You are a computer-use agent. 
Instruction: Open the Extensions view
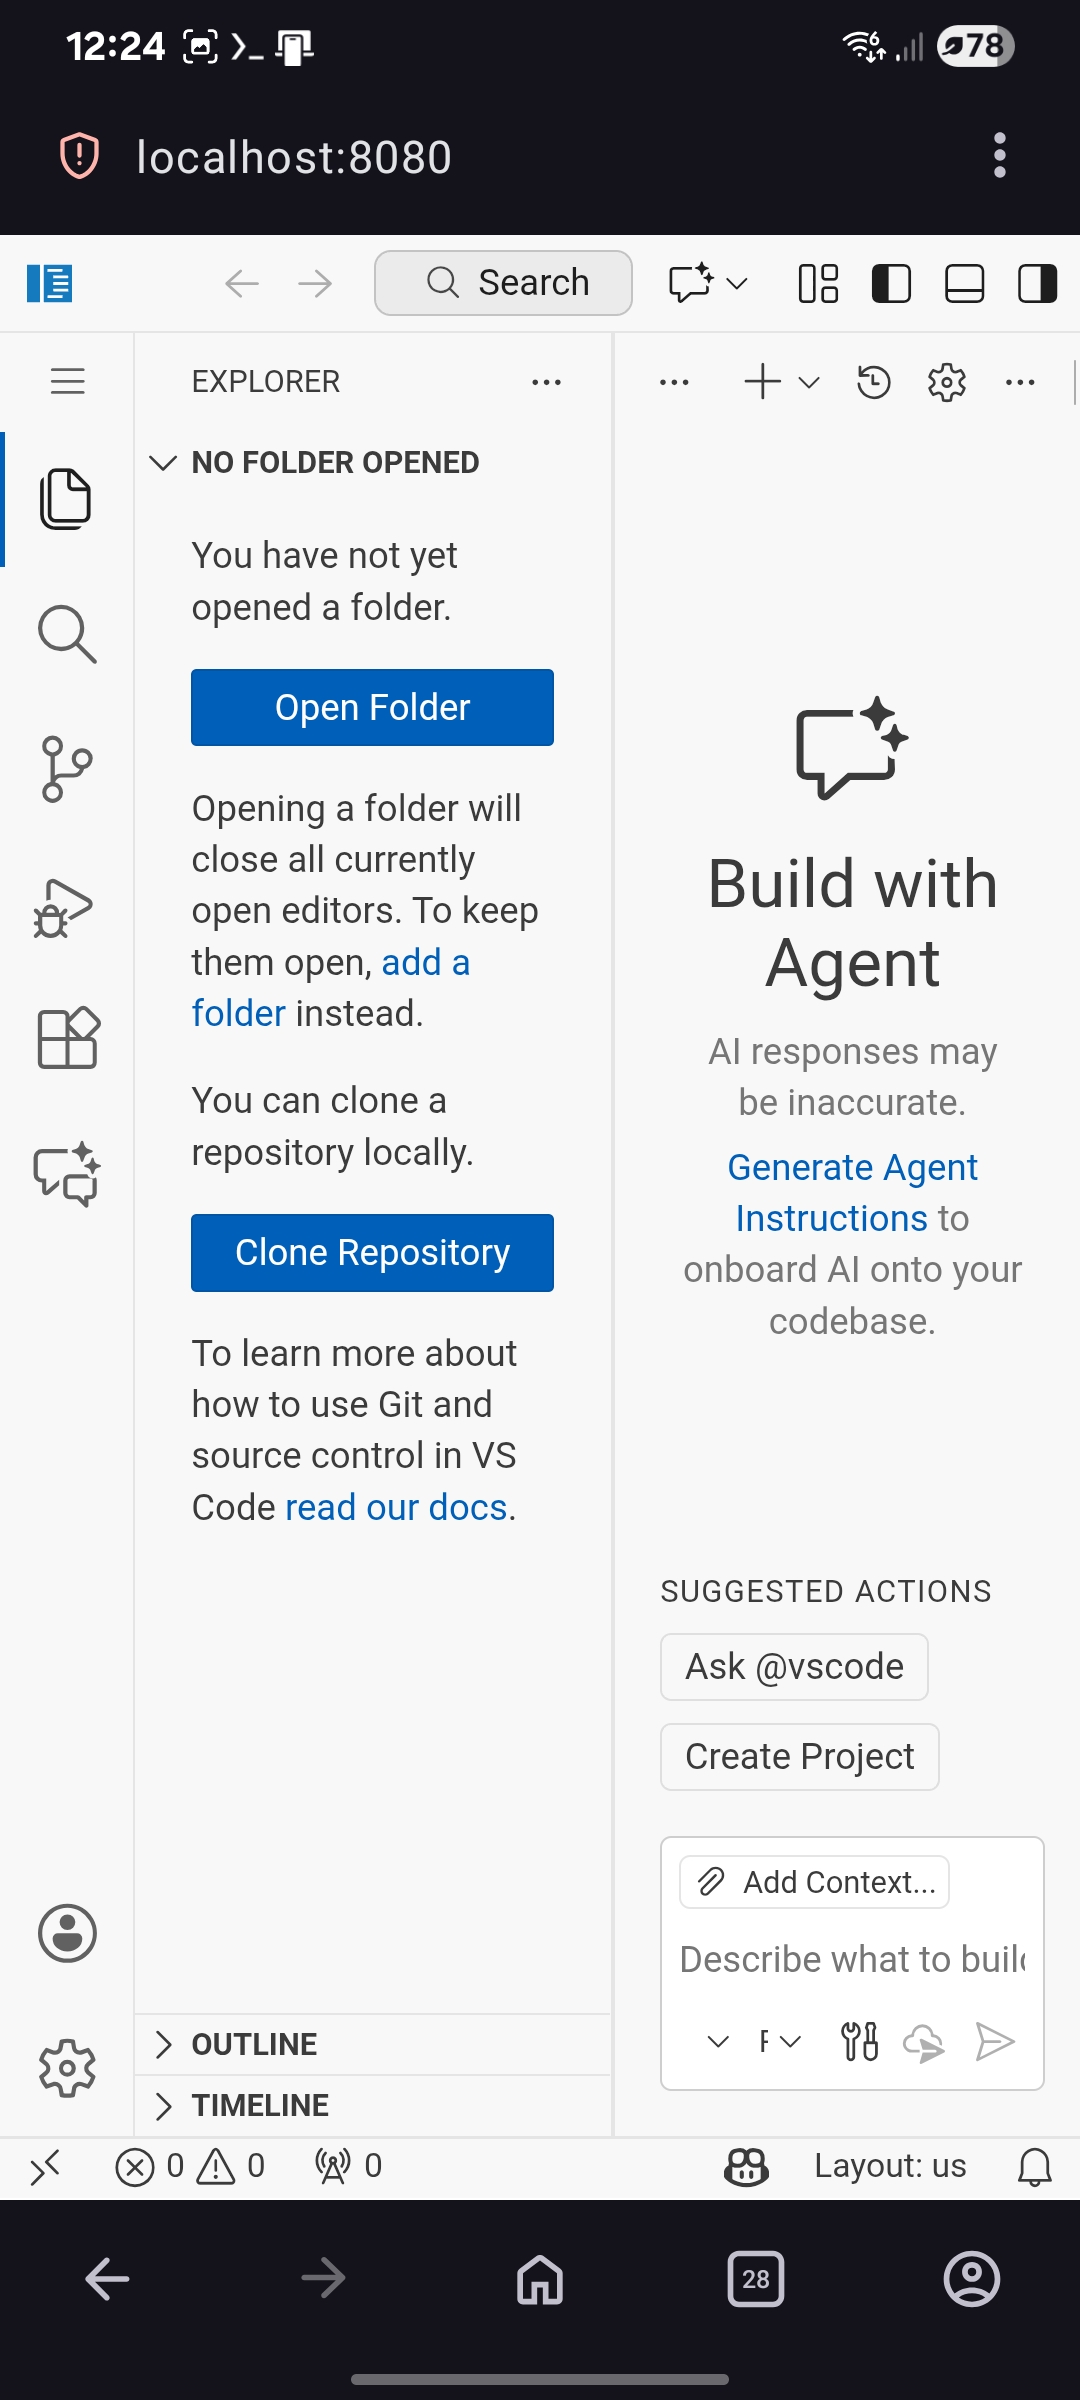[x=66, y=1038]
